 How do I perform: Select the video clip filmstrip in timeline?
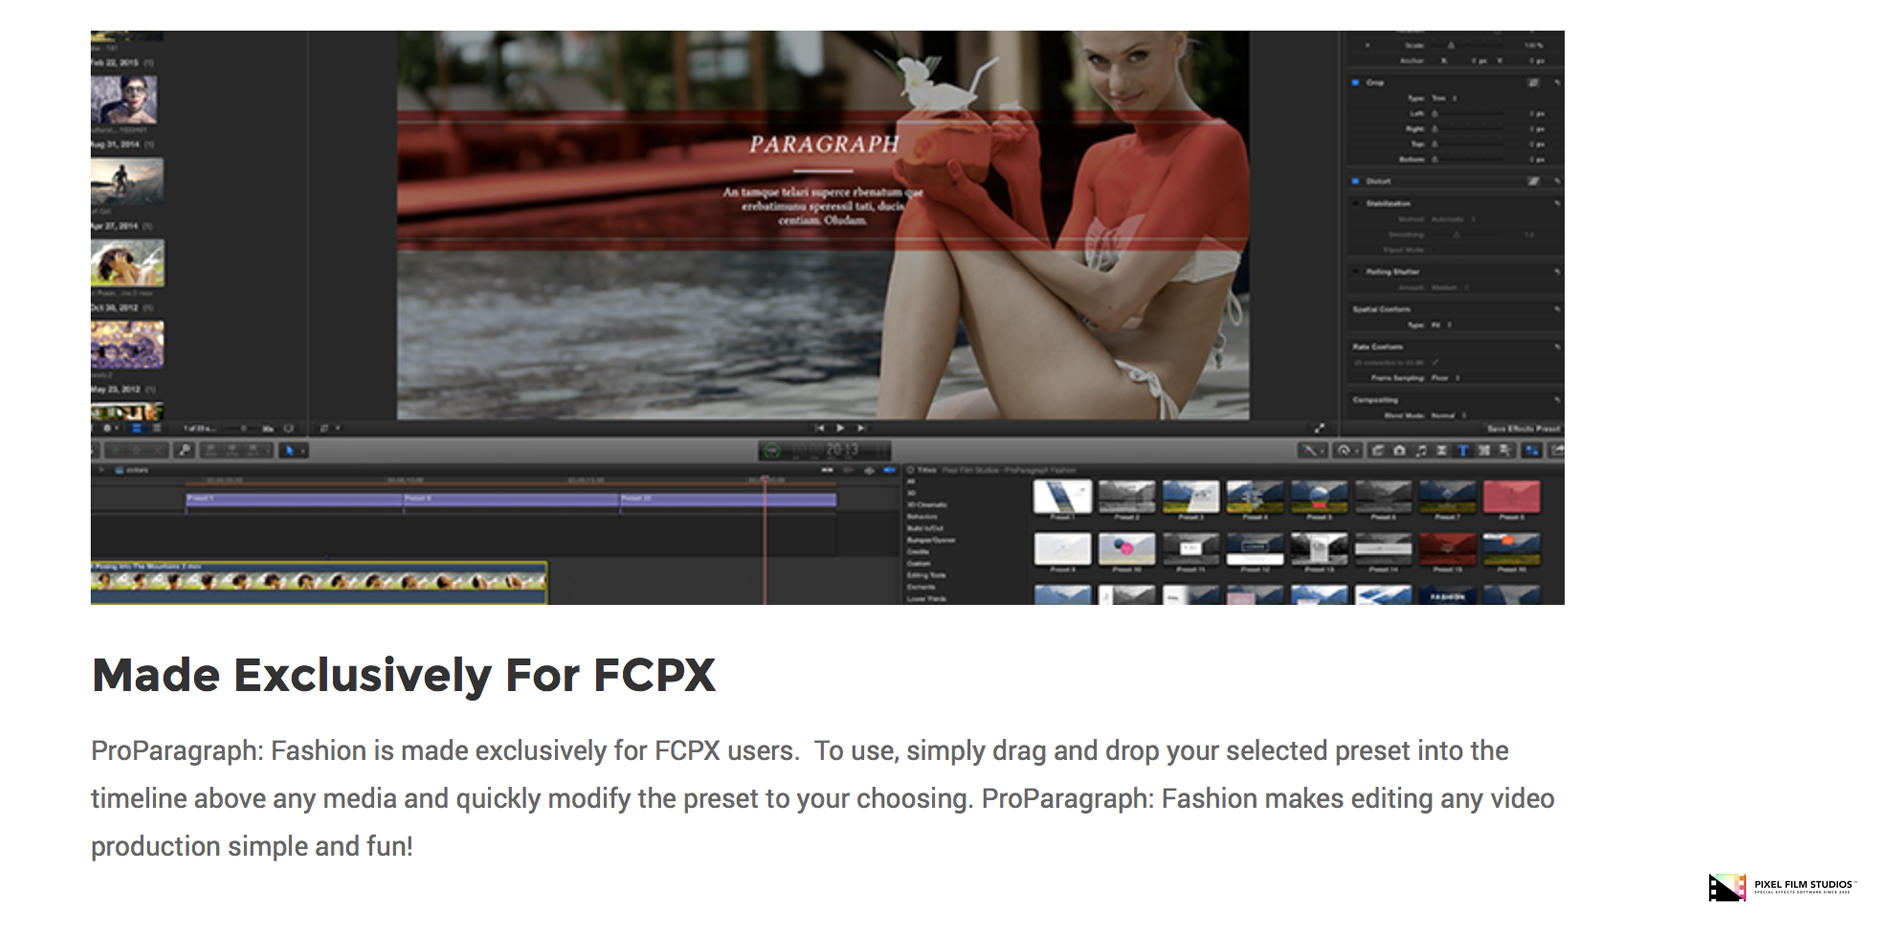[319, 582]
